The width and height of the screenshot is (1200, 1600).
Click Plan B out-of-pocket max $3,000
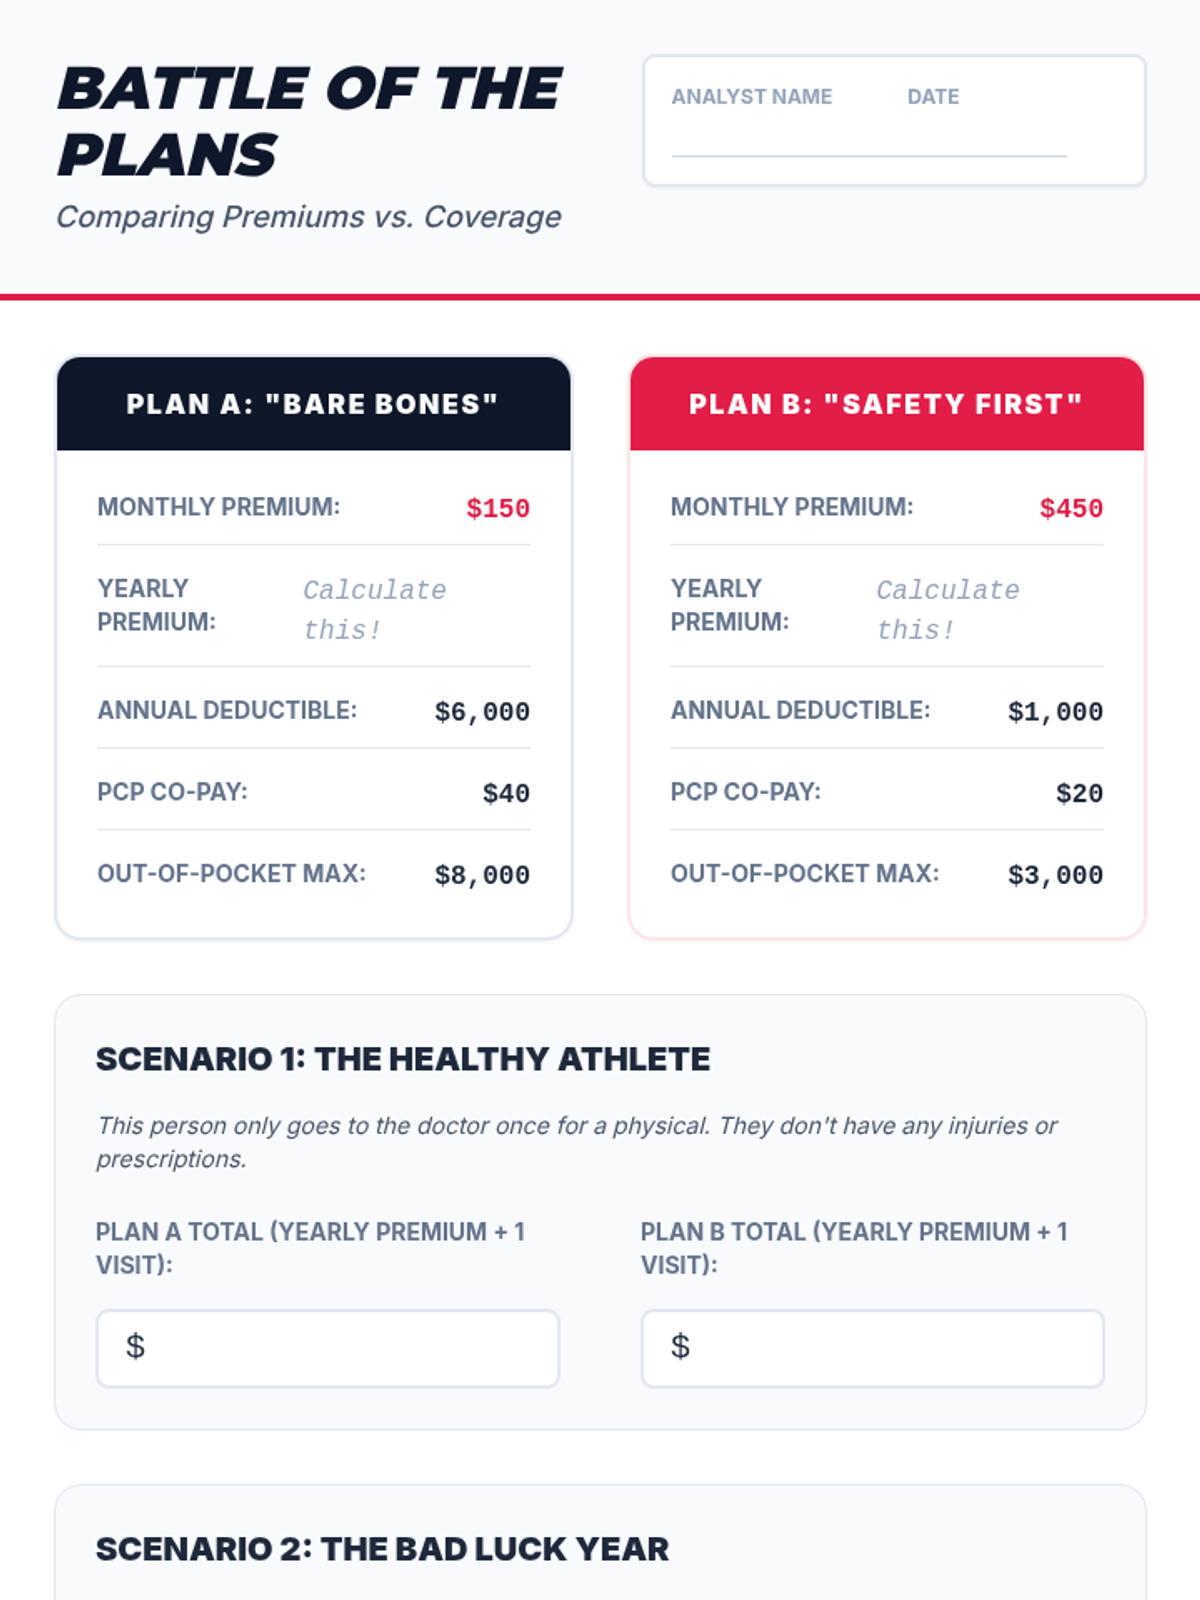pos(1055,875)
